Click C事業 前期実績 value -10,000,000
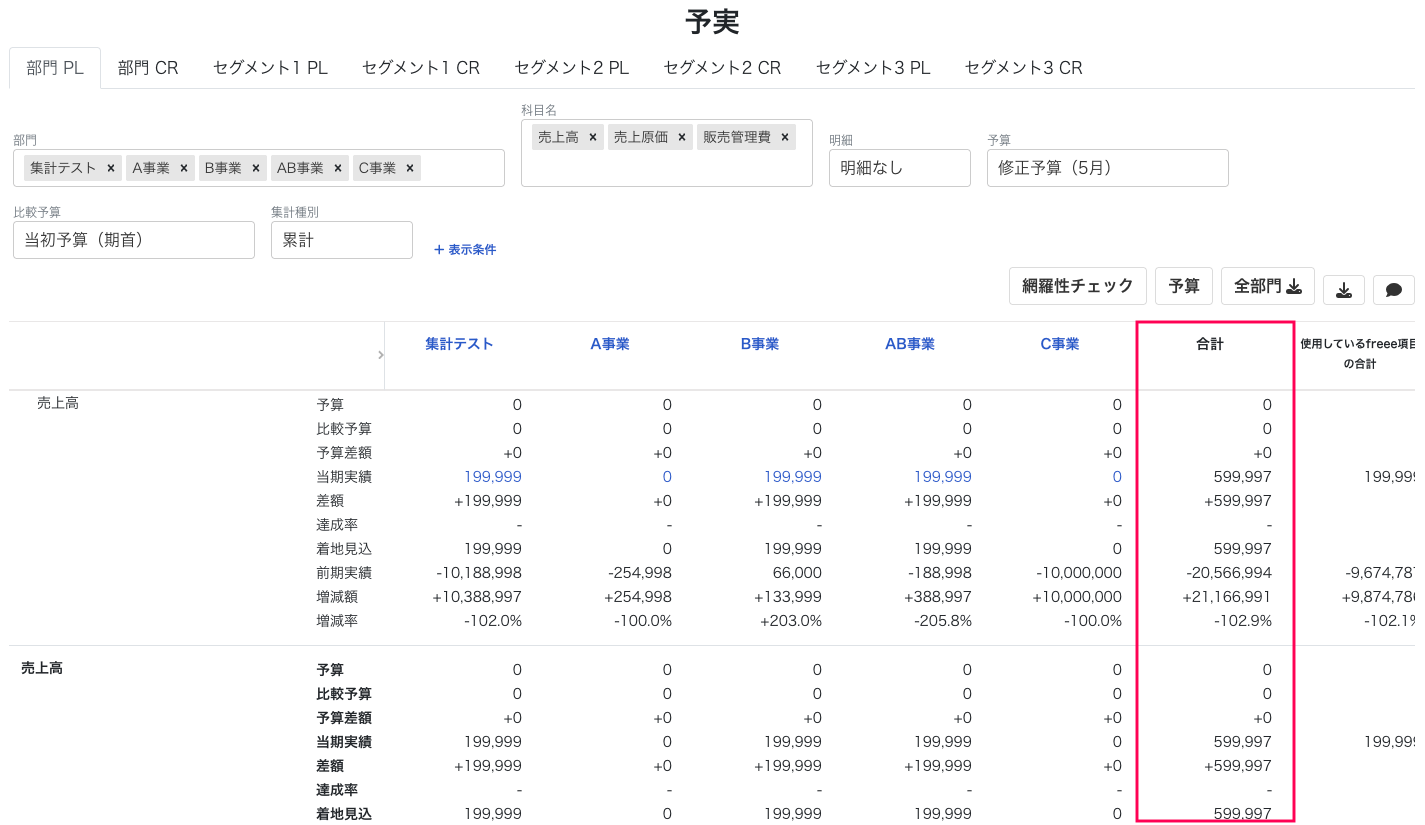Image resolution: width=1425 pixels, height=825 pixels. click(1079, 573)
